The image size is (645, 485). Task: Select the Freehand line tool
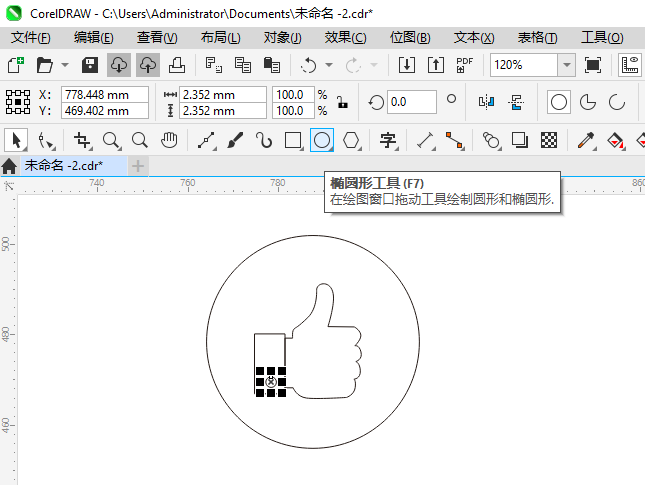(206, 140)
